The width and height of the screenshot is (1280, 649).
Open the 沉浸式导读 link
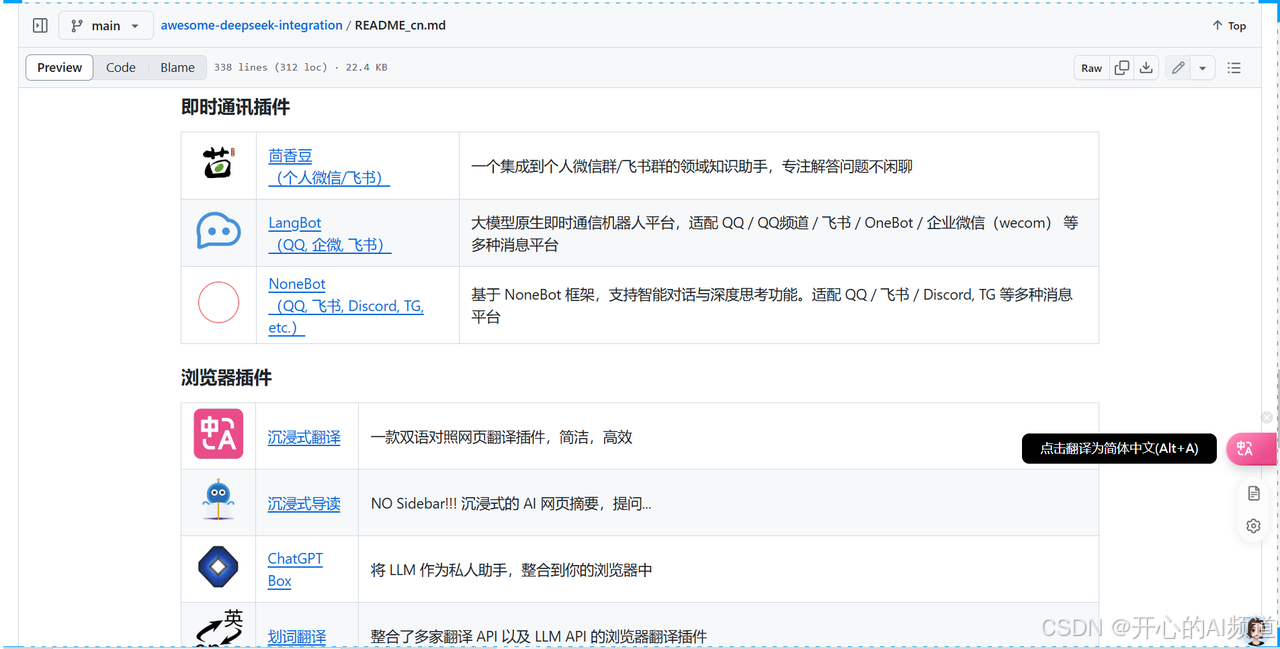tap(304, 504)
